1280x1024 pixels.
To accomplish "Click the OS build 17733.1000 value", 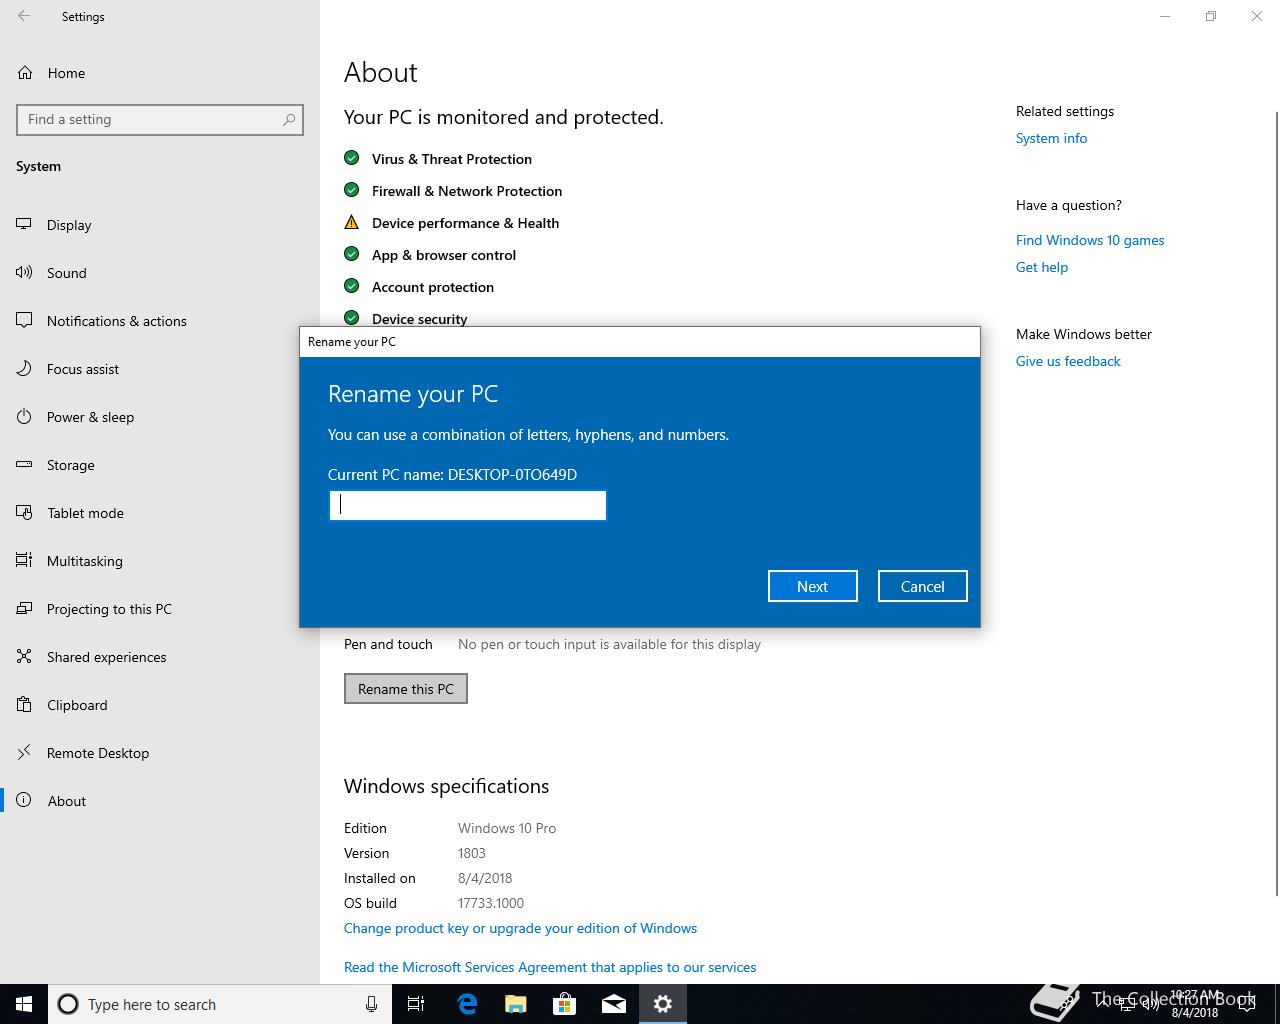I will click(x=491, y=903).
